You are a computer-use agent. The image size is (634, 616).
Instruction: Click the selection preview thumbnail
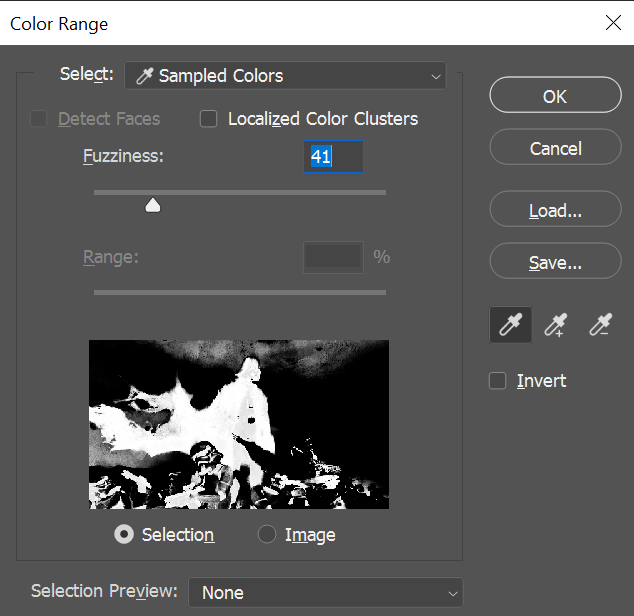click(x=239, y=424)
